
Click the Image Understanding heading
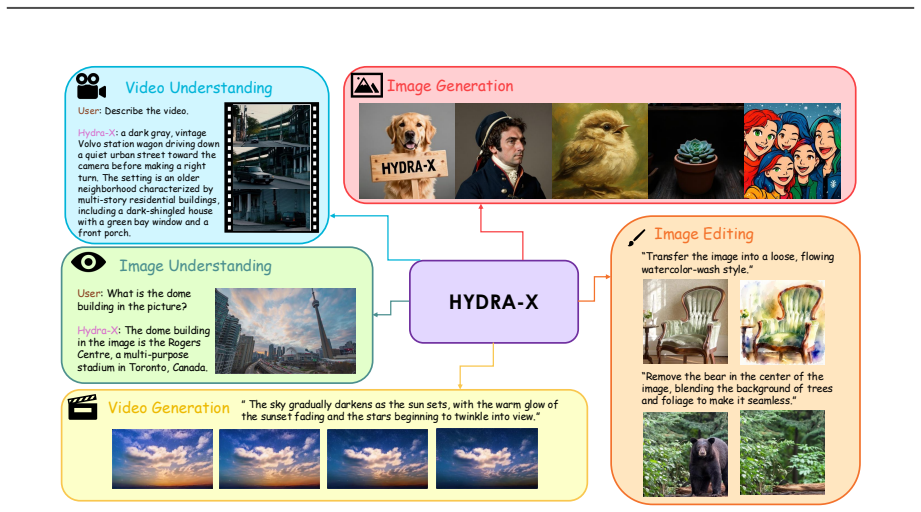[195, 266]
